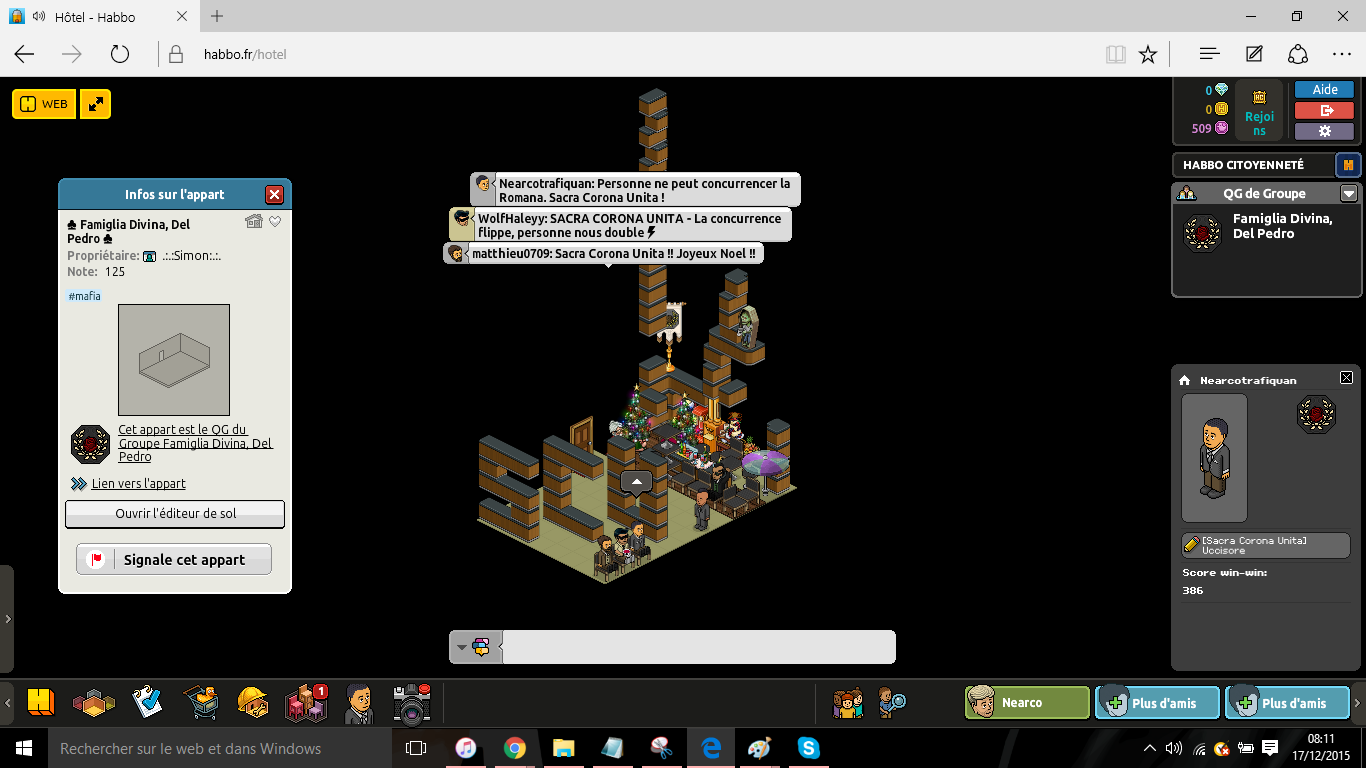Click Famiglia Divina, Del Pedro group name

[1282, 226]
